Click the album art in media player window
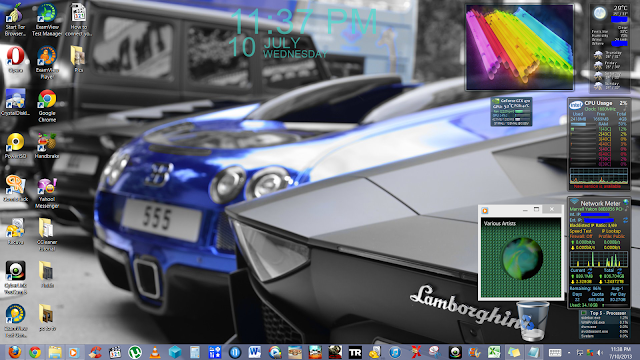The width and height of the screenshot is (640, 360). 522,258
